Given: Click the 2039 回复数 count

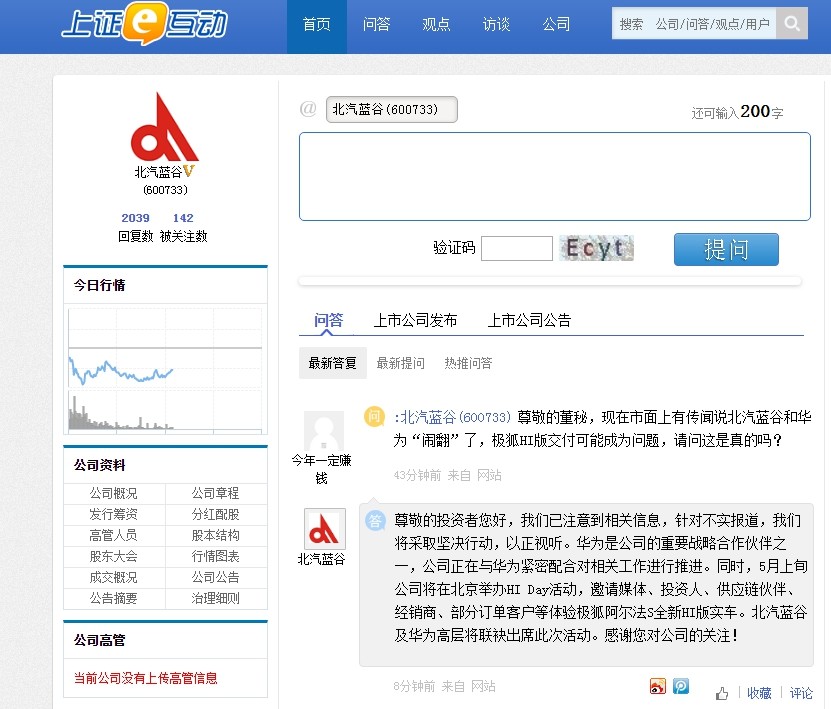Looking at the screenshot, I should point(135,218).
